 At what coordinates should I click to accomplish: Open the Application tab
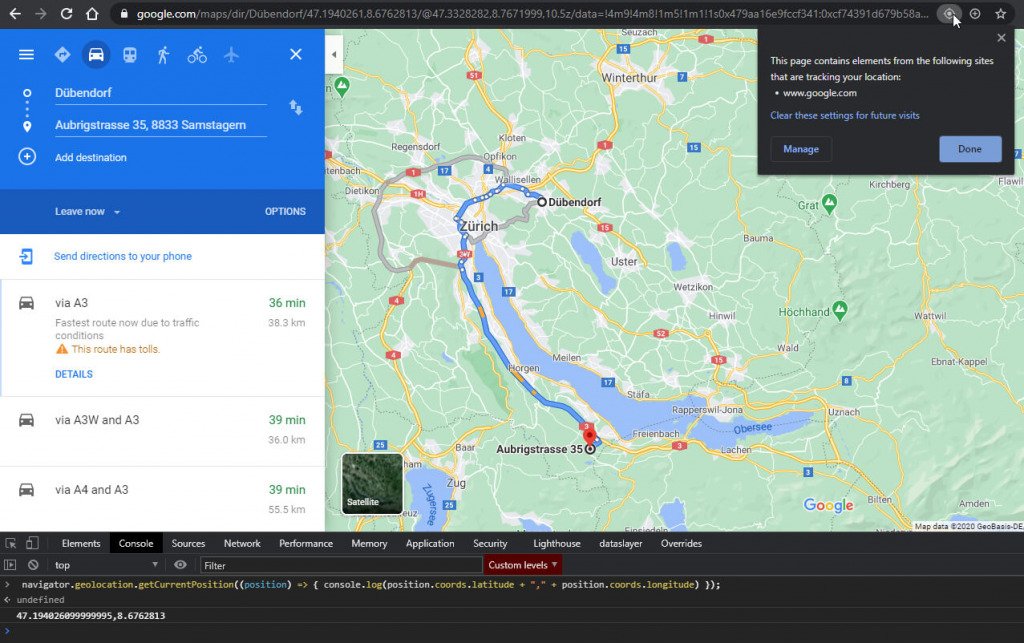(430, 543)
